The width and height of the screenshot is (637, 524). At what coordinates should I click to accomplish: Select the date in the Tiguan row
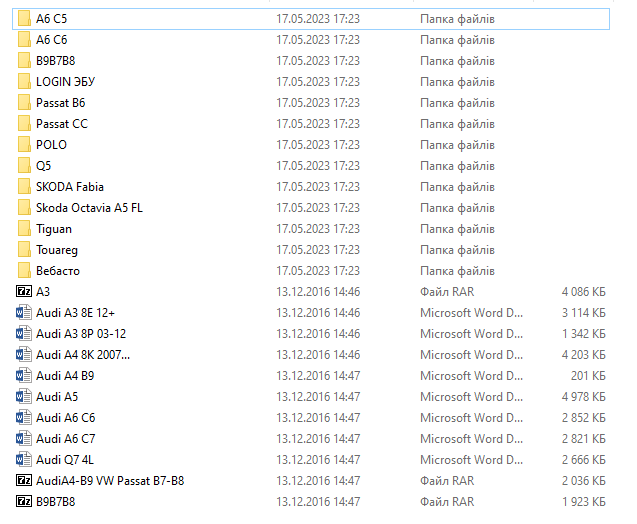pos(318,229)
